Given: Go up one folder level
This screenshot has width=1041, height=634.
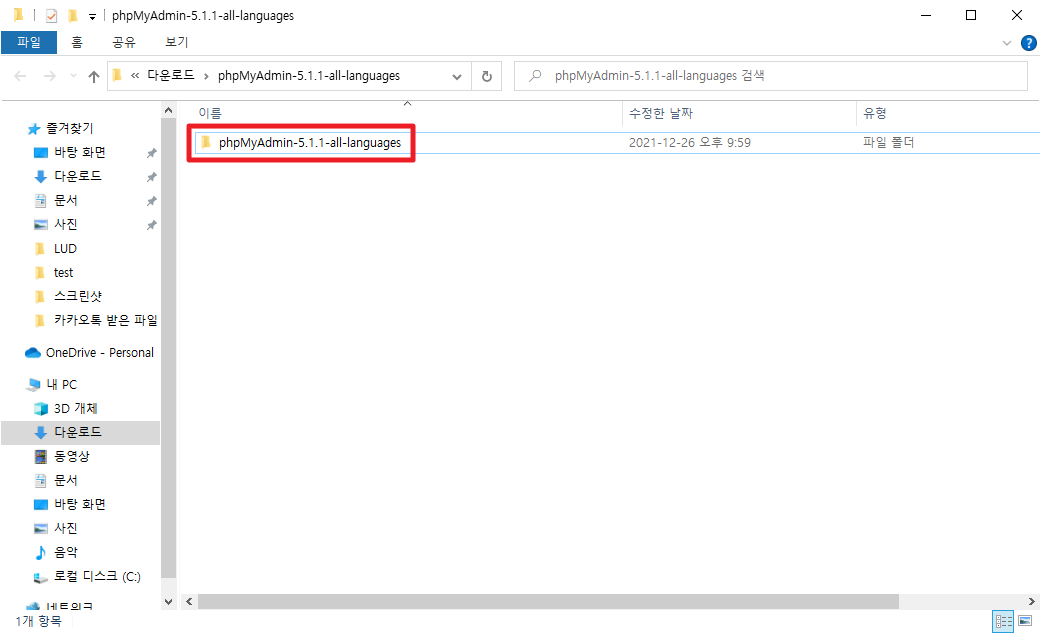Looking at the screenshot, I should tap(94, 76).
